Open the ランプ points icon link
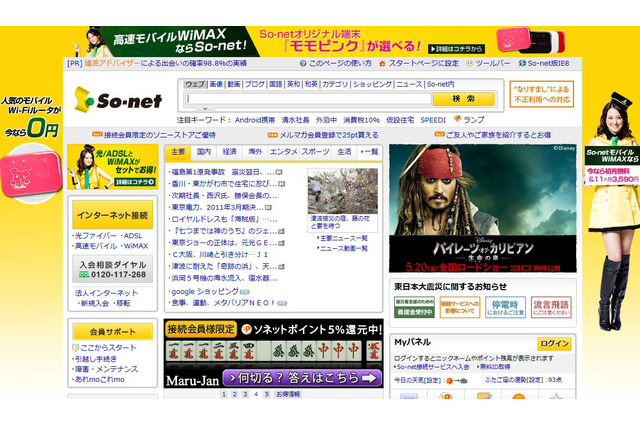640x426 pixels. (469, 120)
